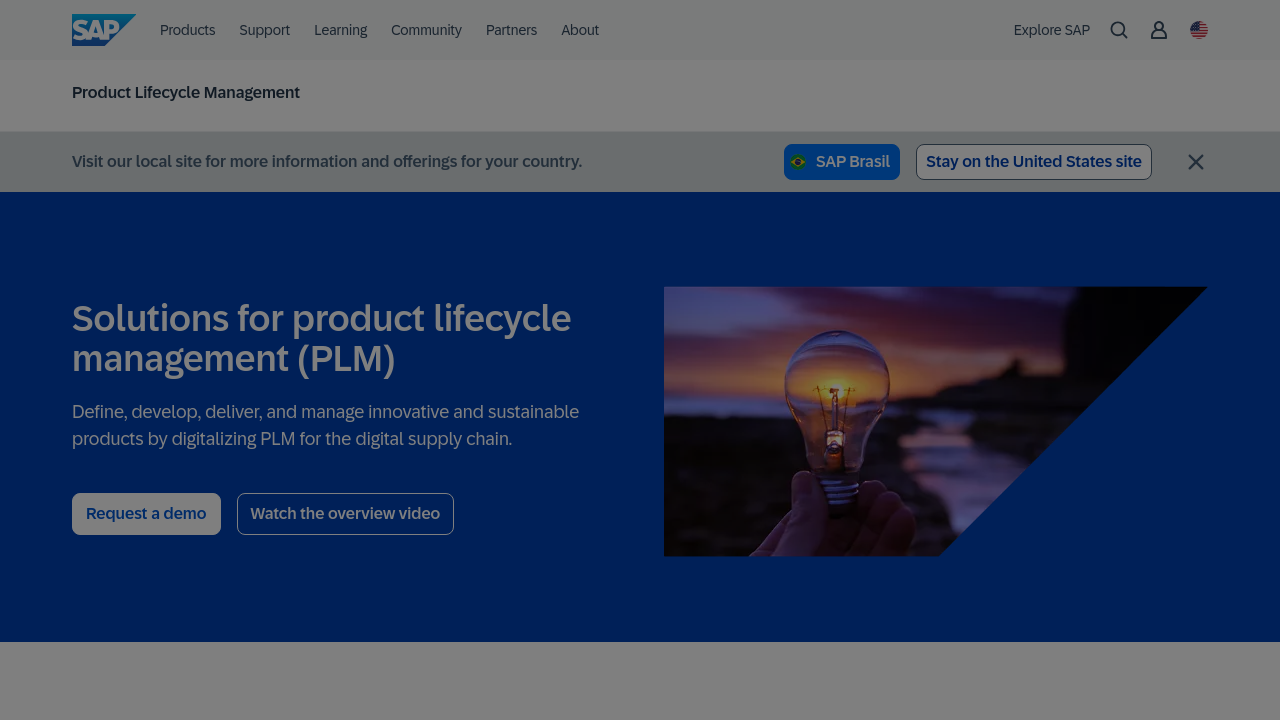
Task: Expand the Partners navigation menu
Action: (511, 30)
